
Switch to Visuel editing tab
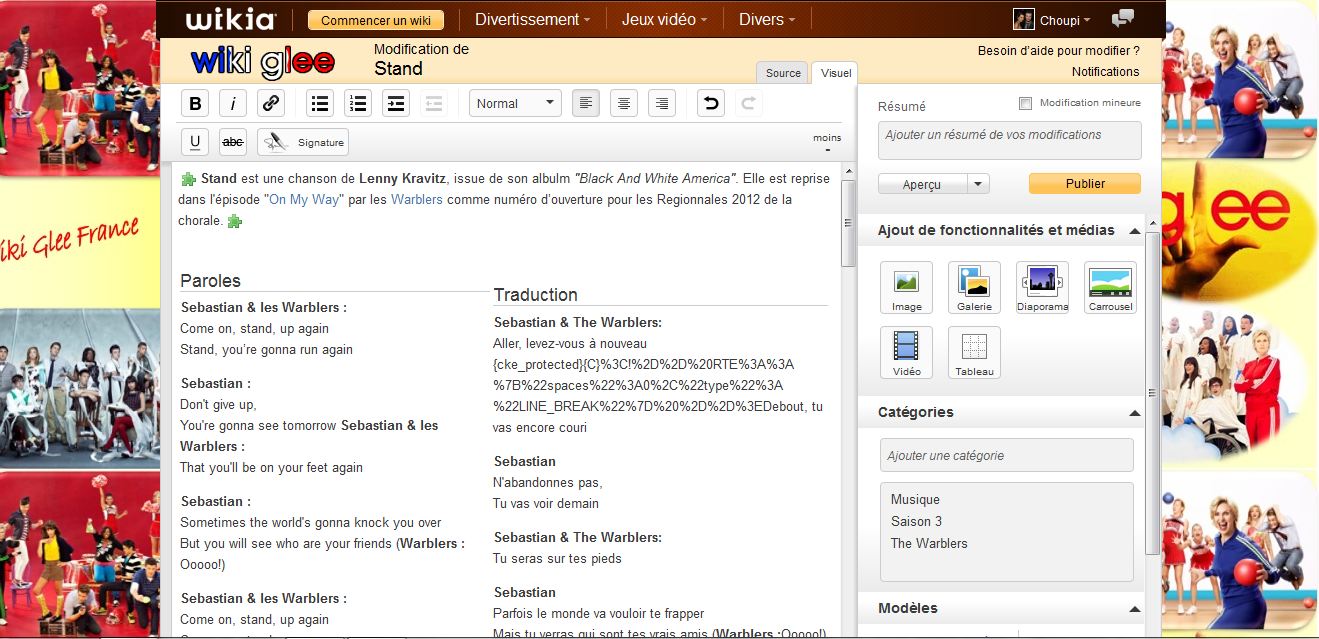tap(835, 72)
